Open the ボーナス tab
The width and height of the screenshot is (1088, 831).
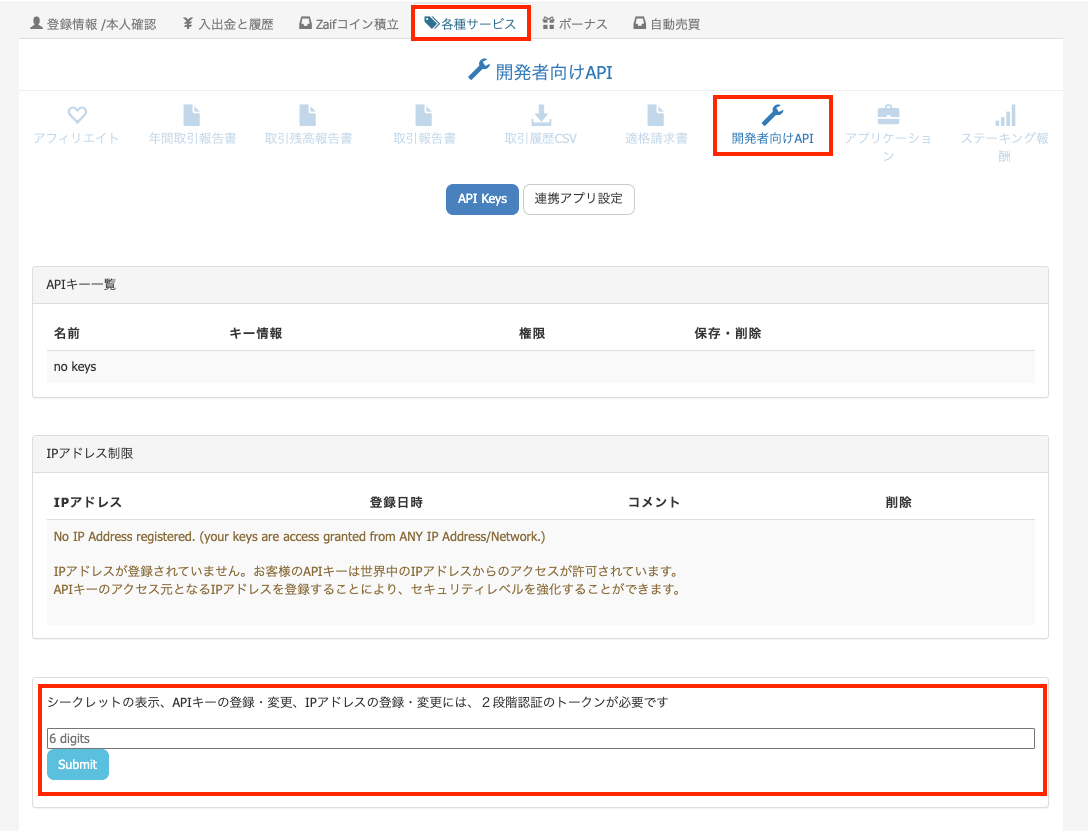pos(575,24)
